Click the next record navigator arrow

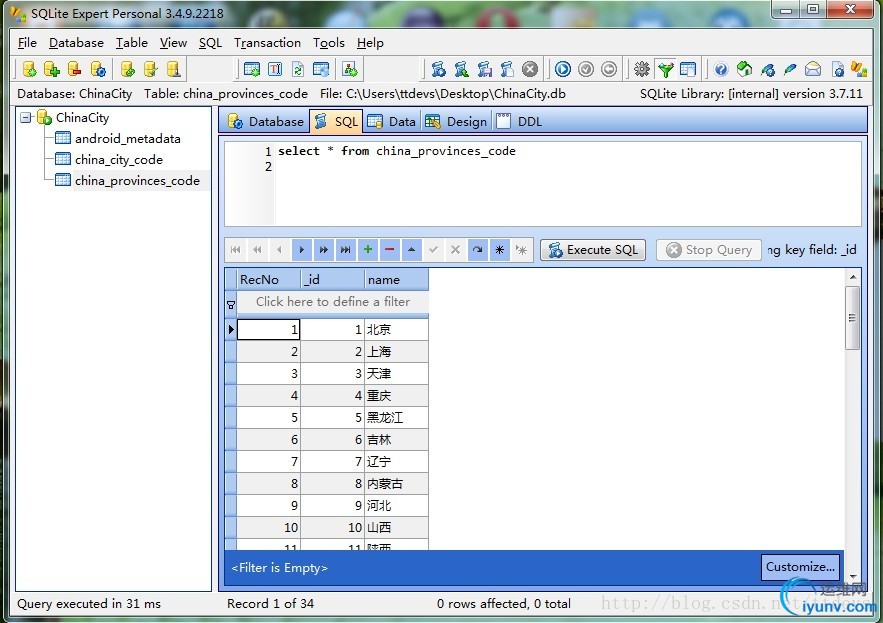point(302,250)
